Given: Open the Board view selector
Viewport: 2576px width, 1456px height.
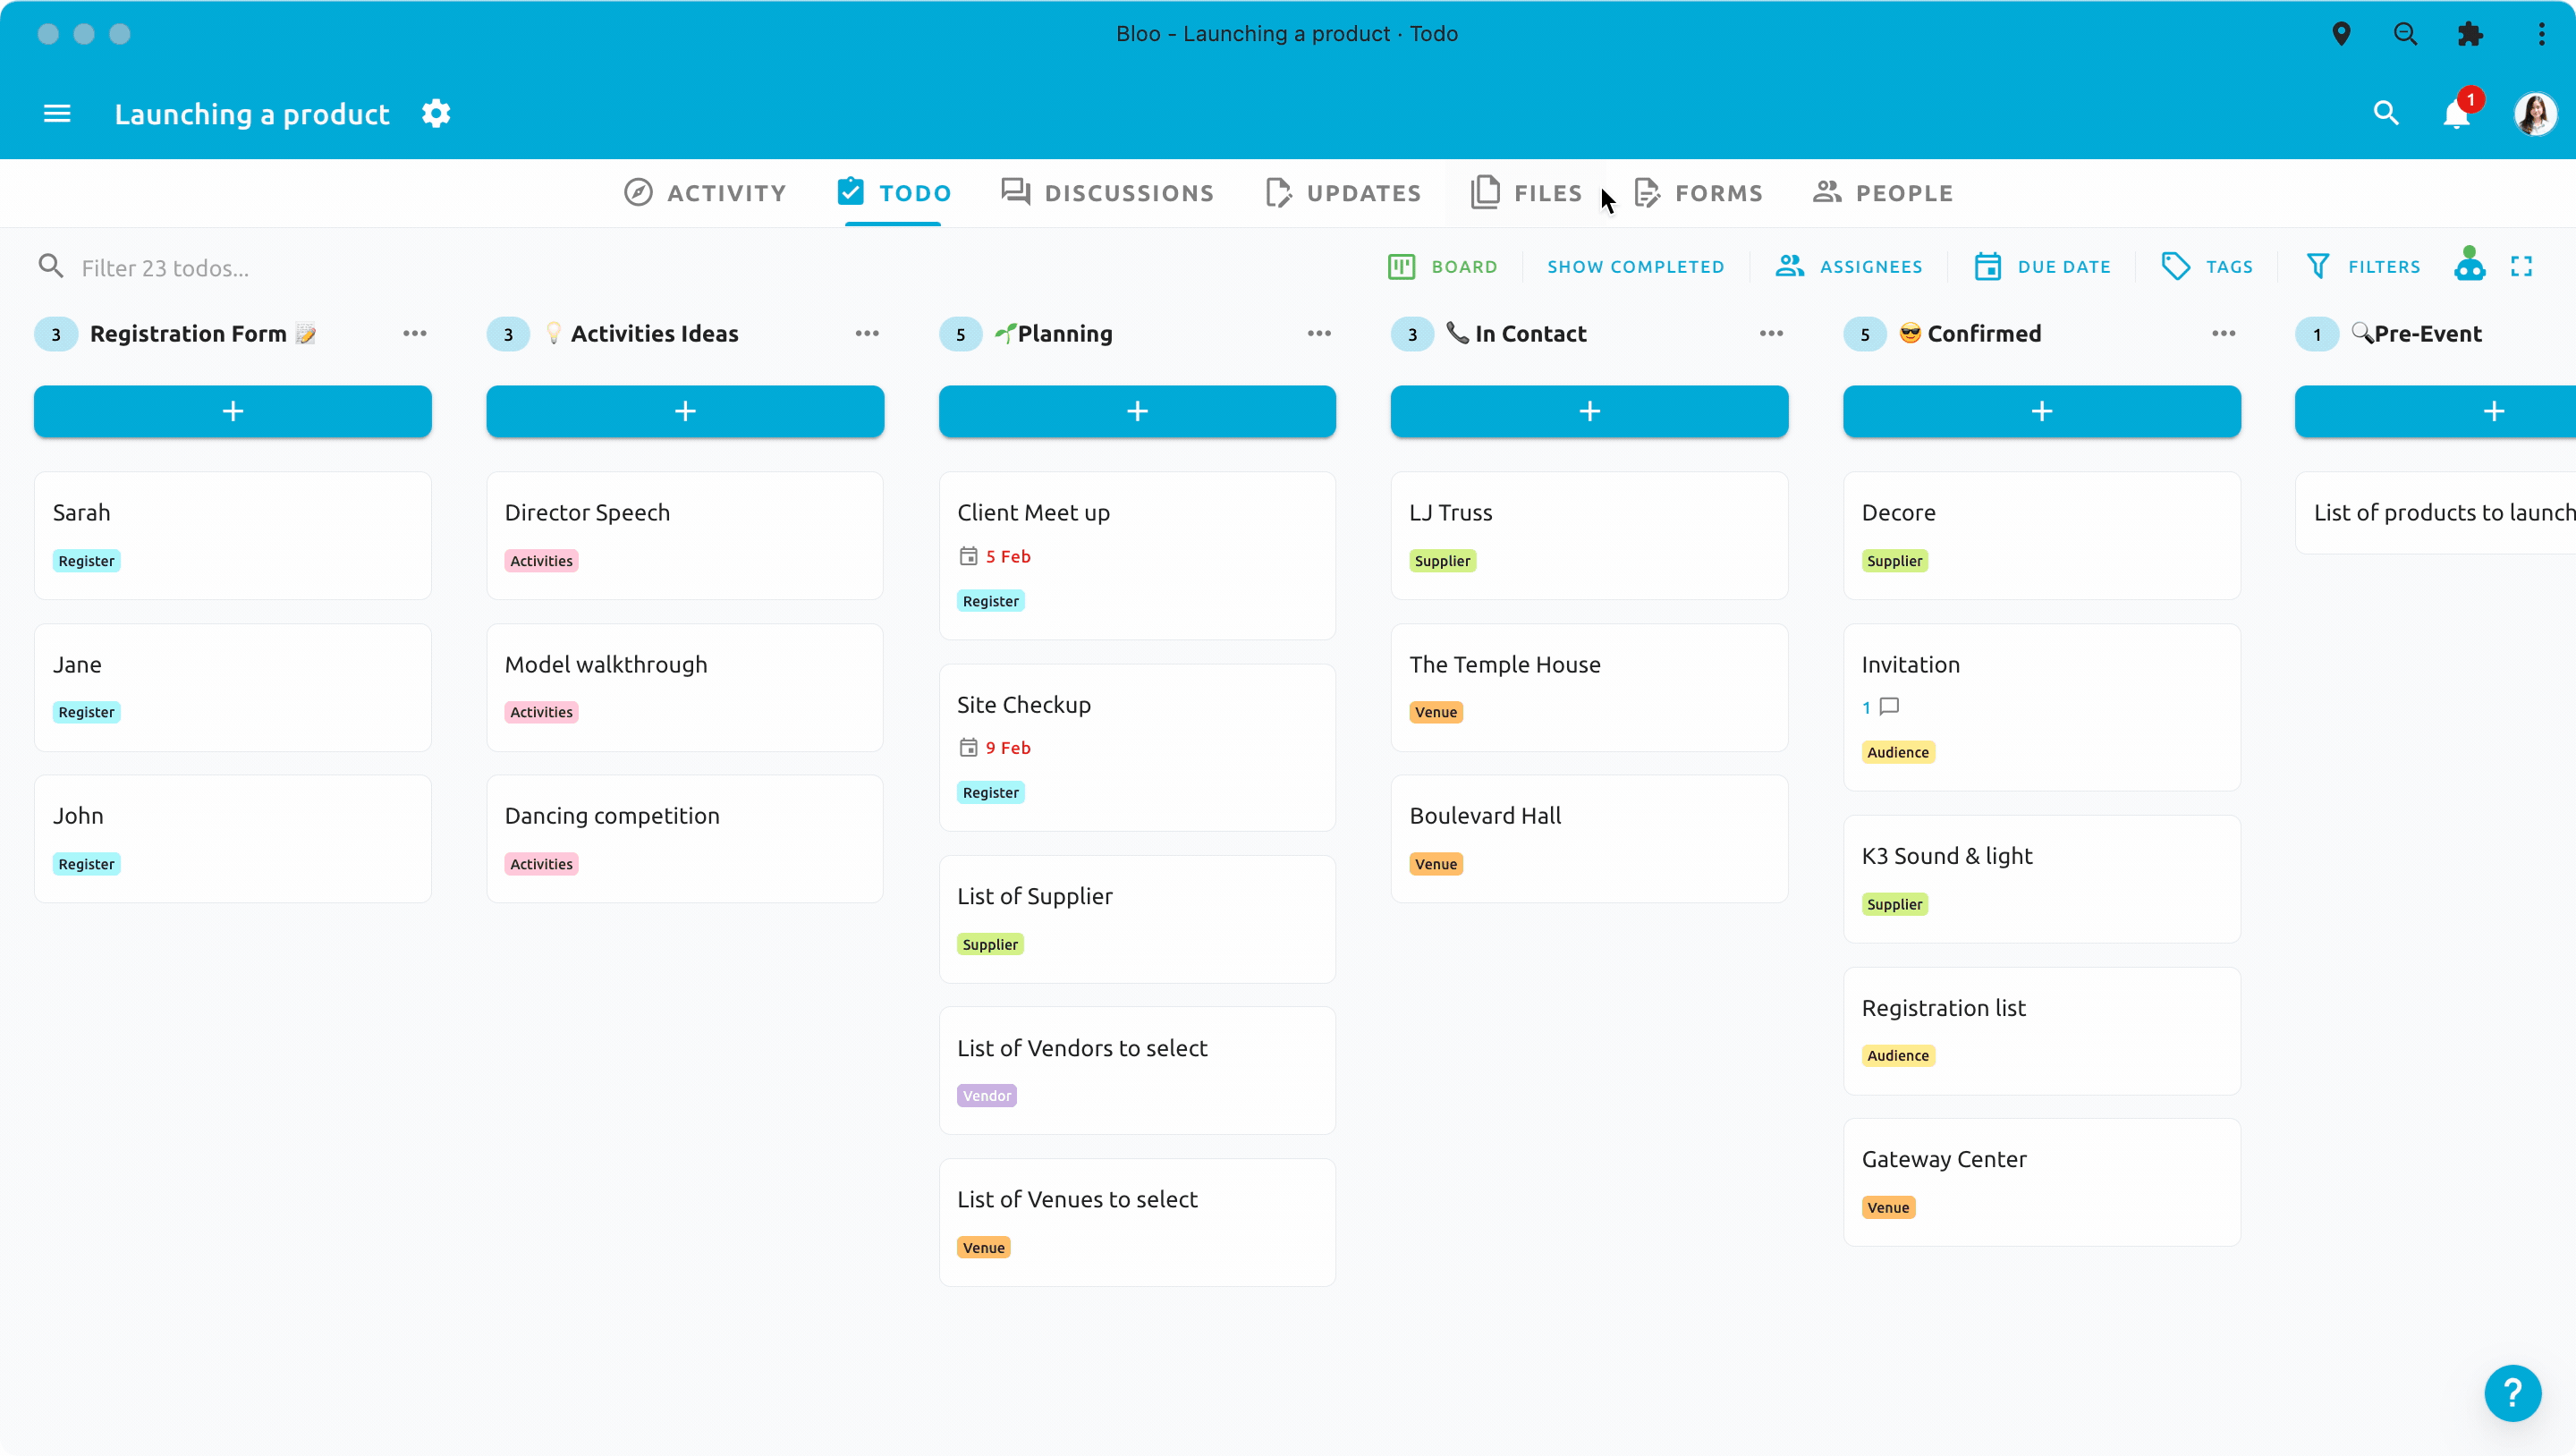Looking at the screenshot, I should tap(1443, 267).
